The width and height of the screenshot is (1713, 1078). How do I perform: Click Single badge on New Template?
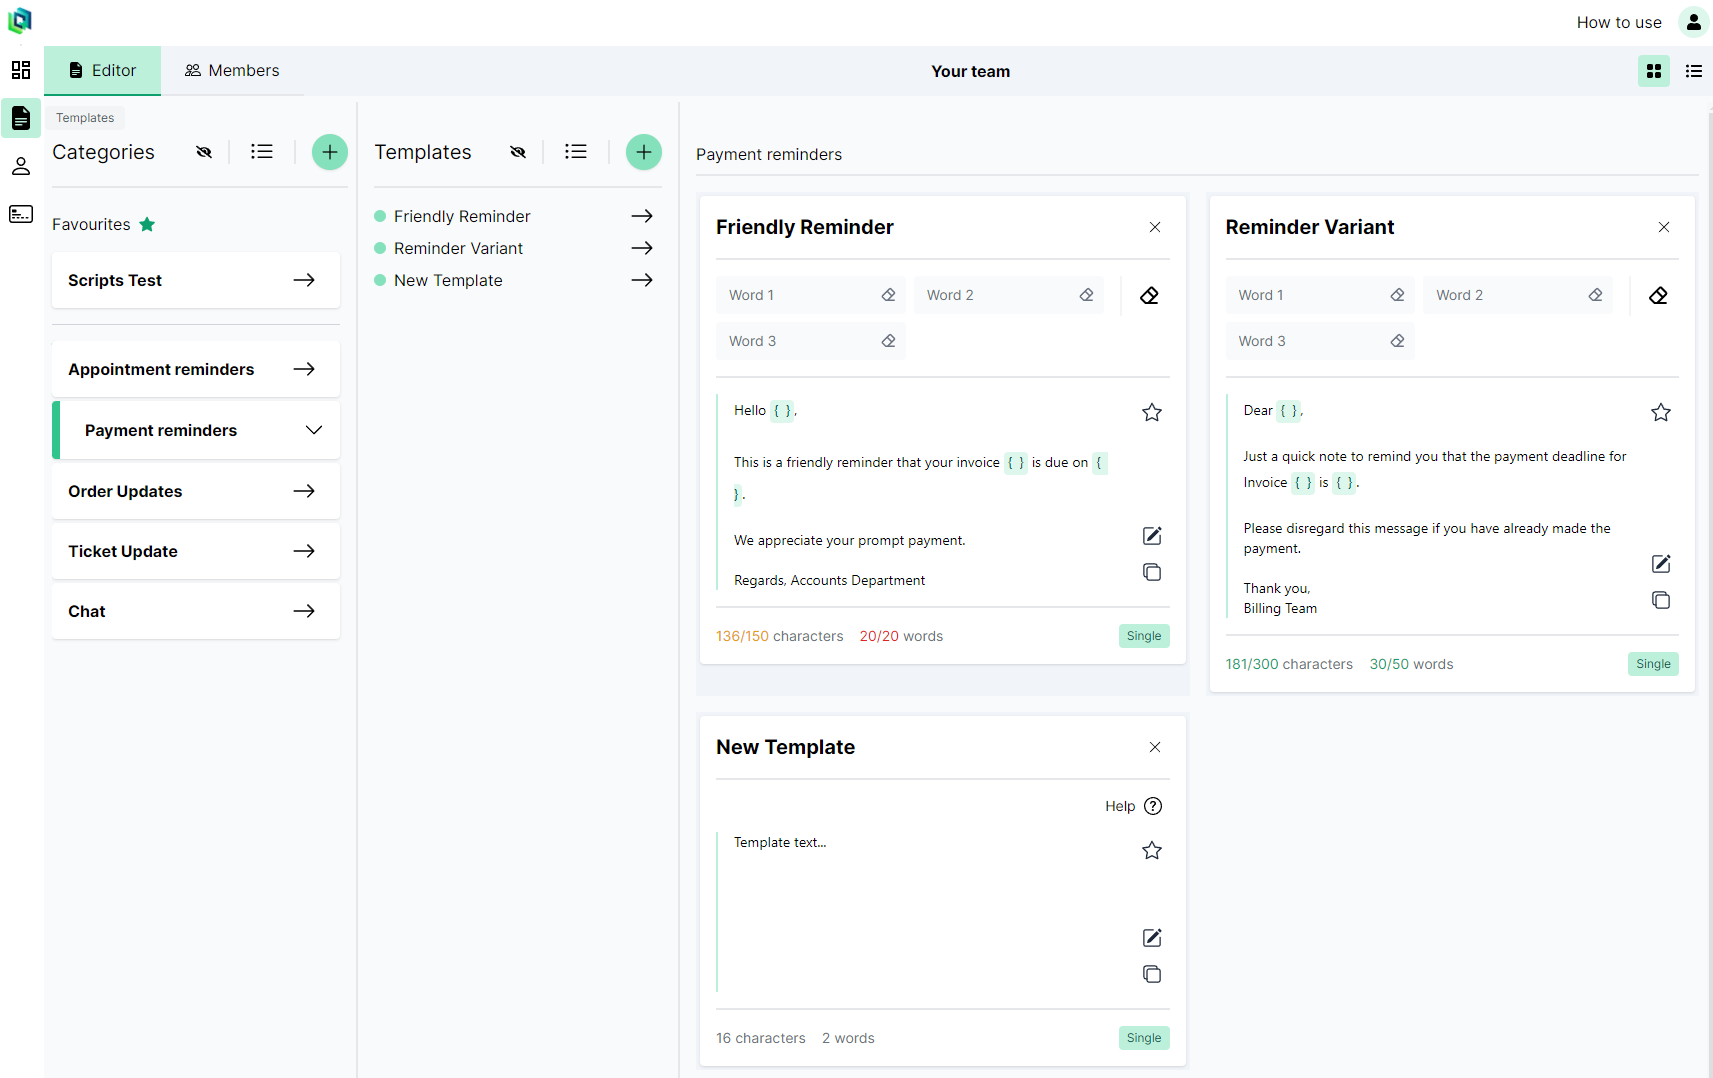(1144, 1038)
